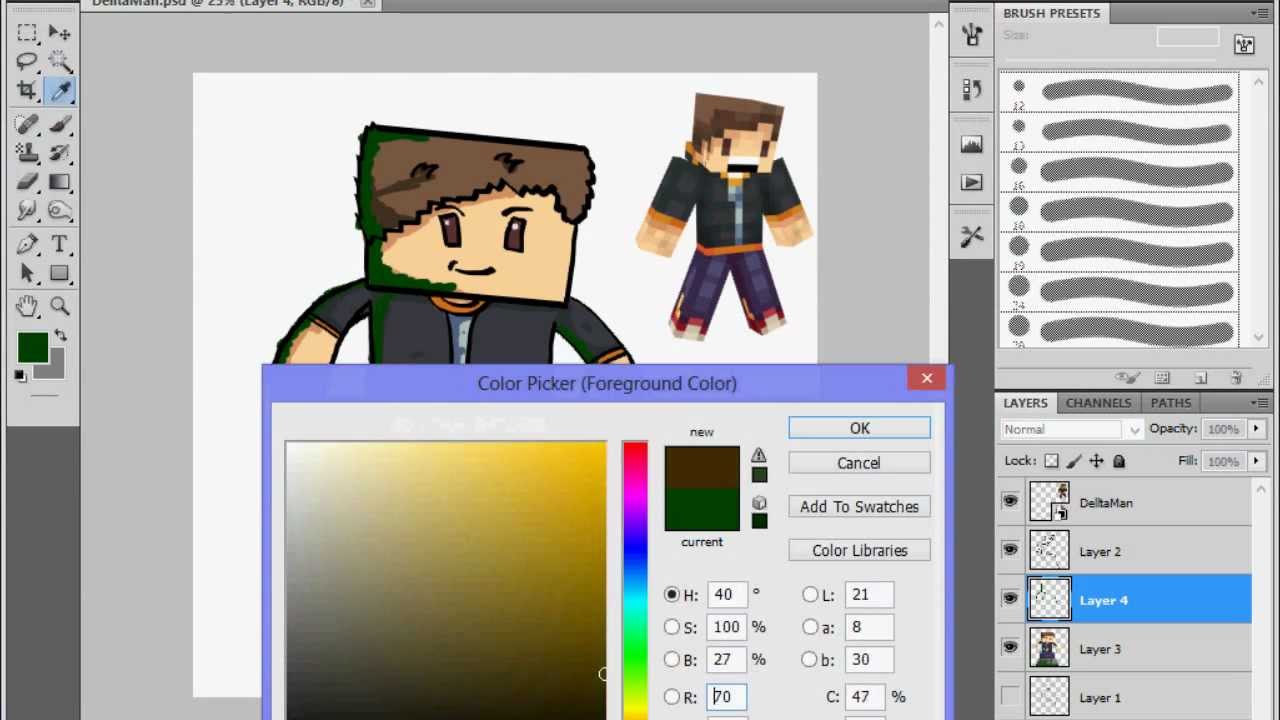Open Color Libraries
Image resolution: width=1280 pixels, height=720 pixels.
coord(860,551)
